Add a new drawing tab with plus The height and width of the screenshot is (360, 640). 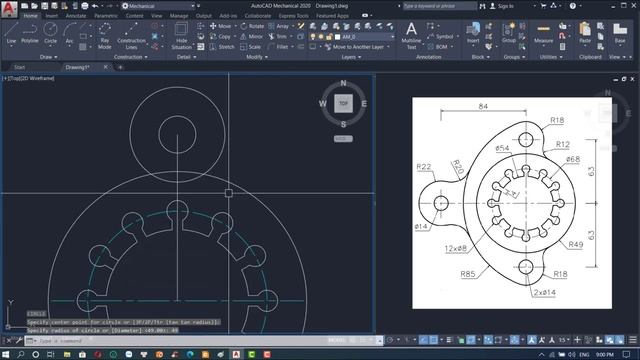click(120, 67)
